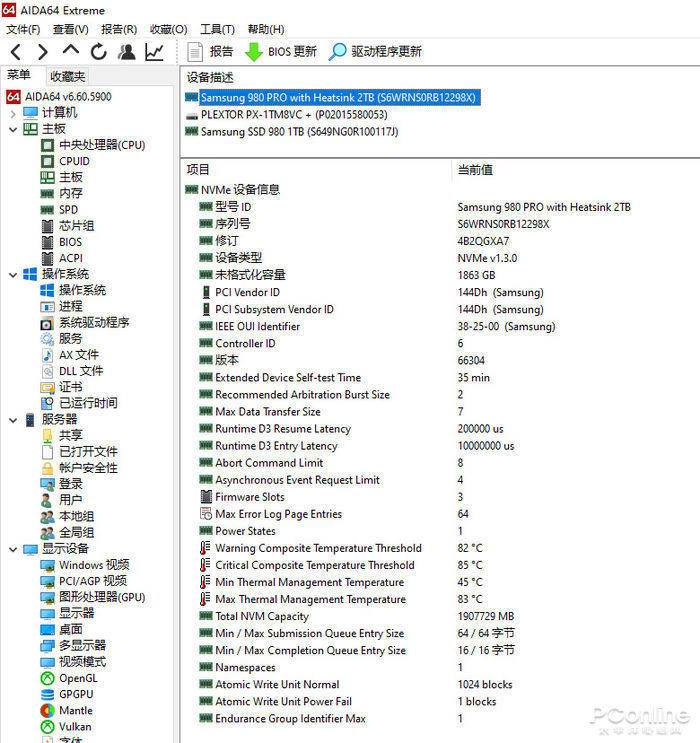The width and height of the screenshot is (700, 743).
Task: Select the 已打开文件 tree item
Action: point(80,452)
